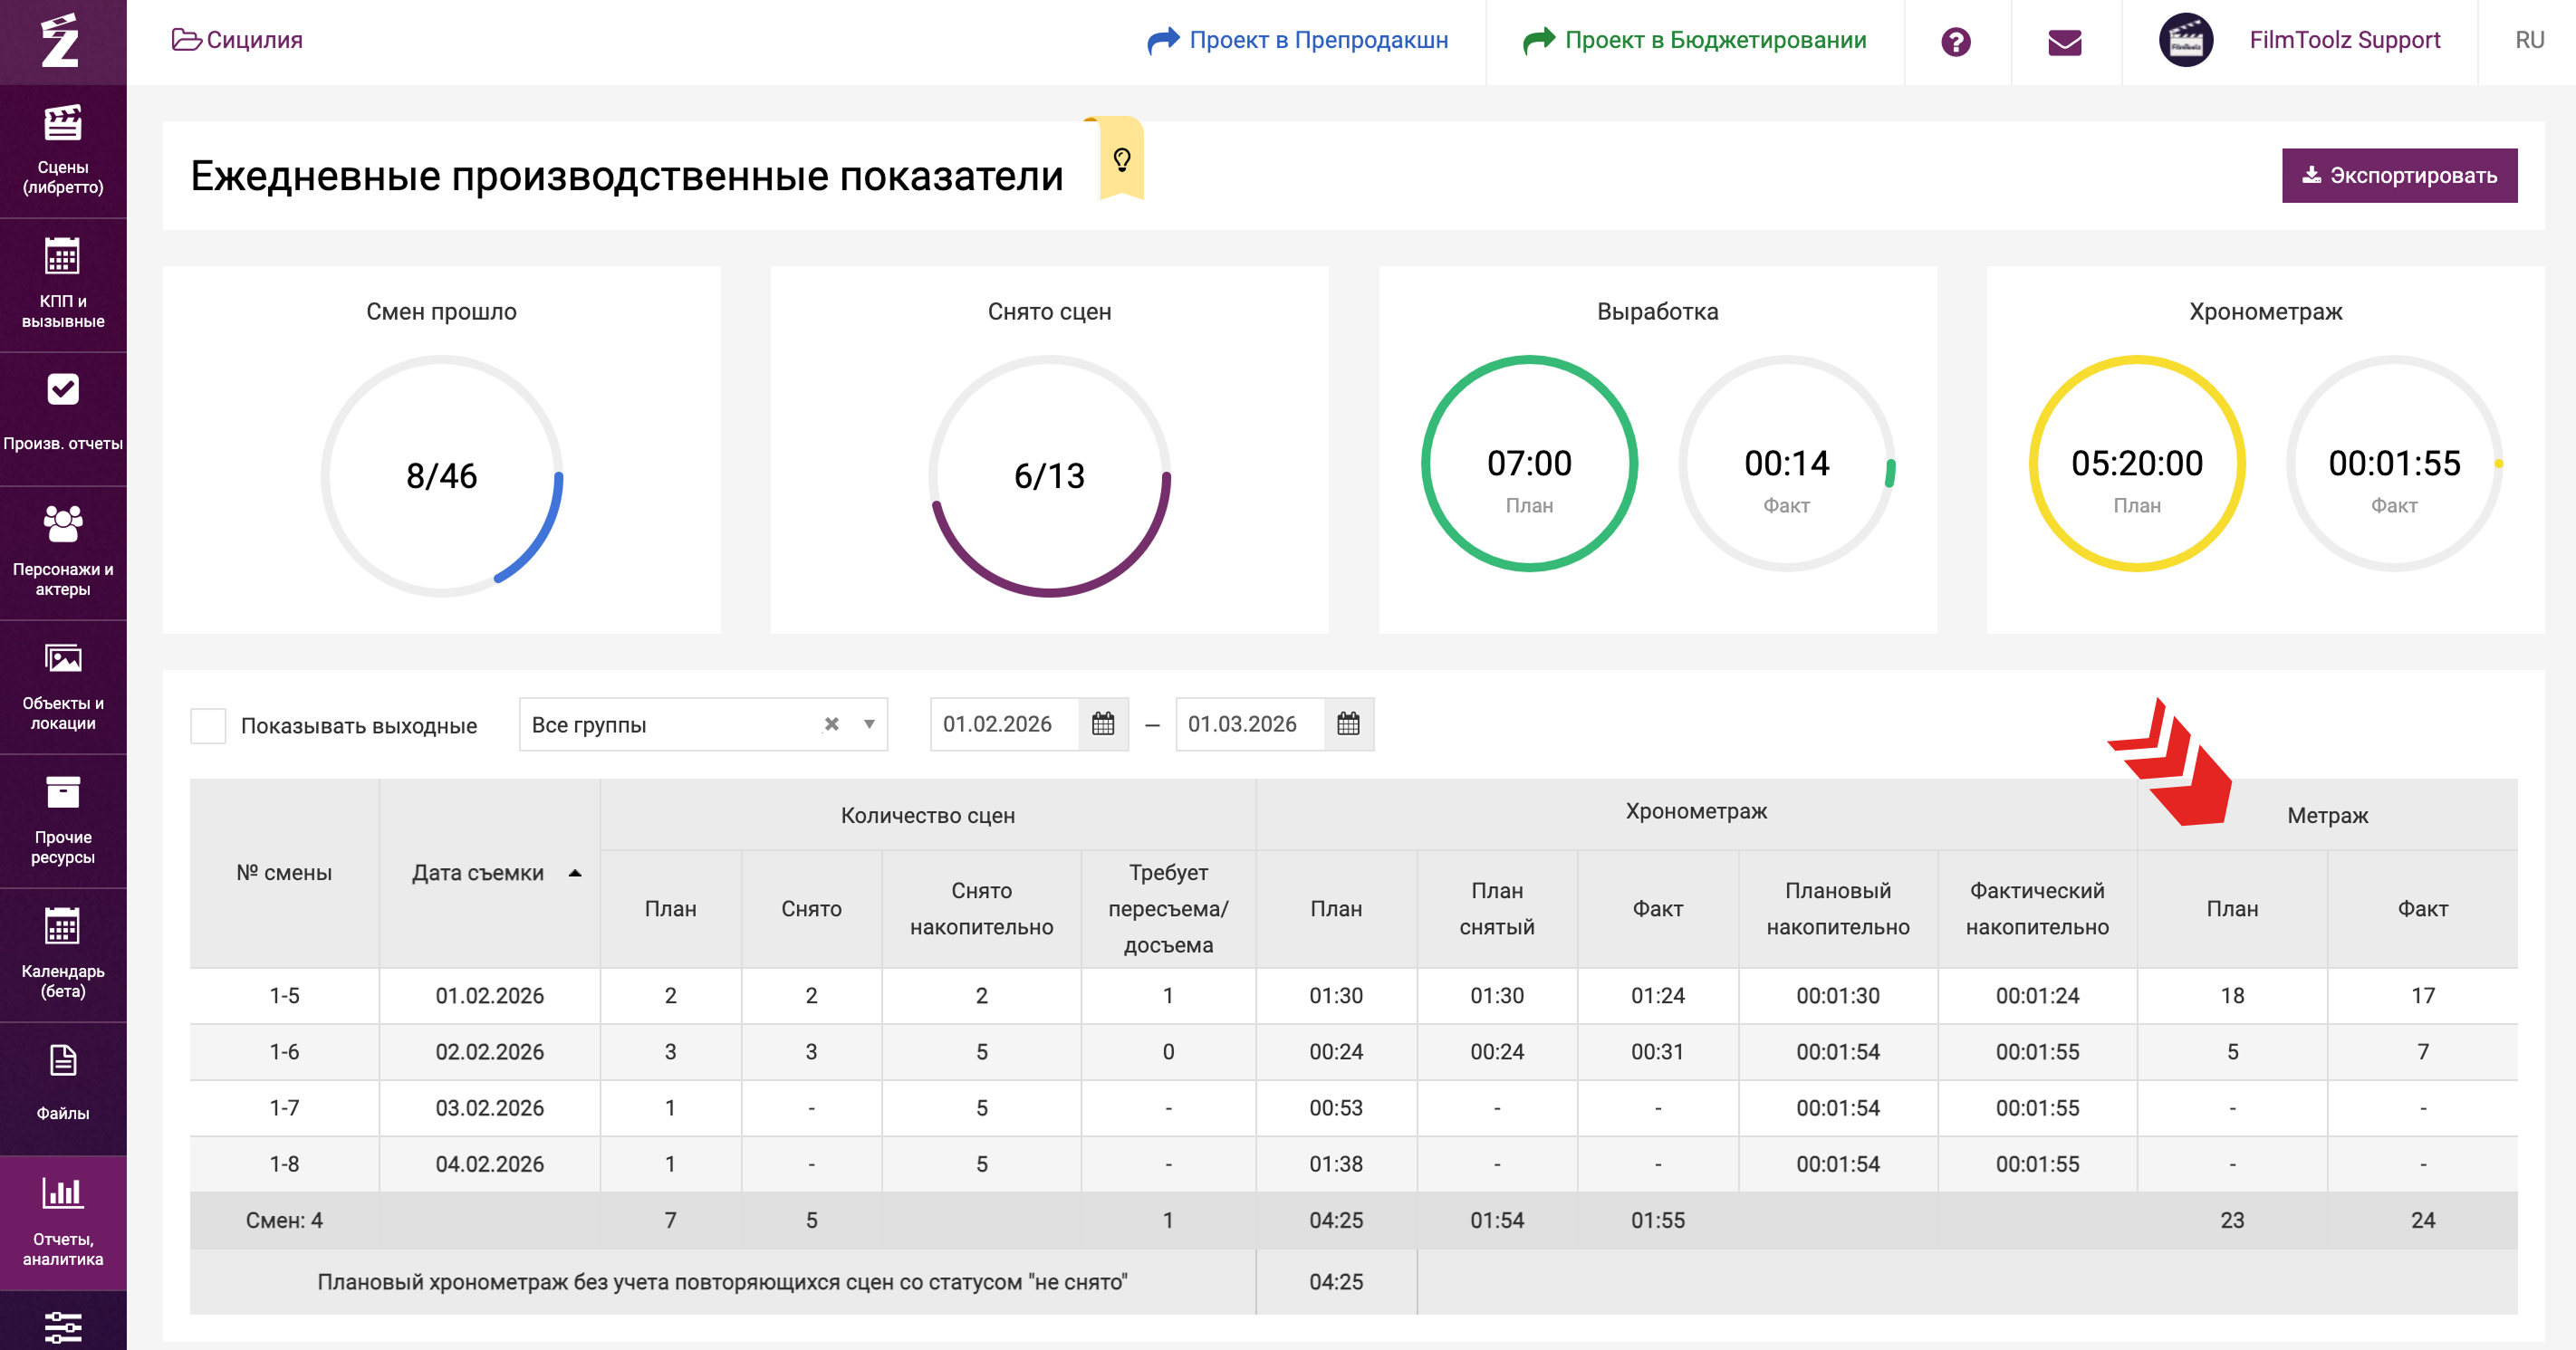Open start date calendar picker
Image resolution: width=2576 pixels, height=1350 pixels.
[1103, 724]
